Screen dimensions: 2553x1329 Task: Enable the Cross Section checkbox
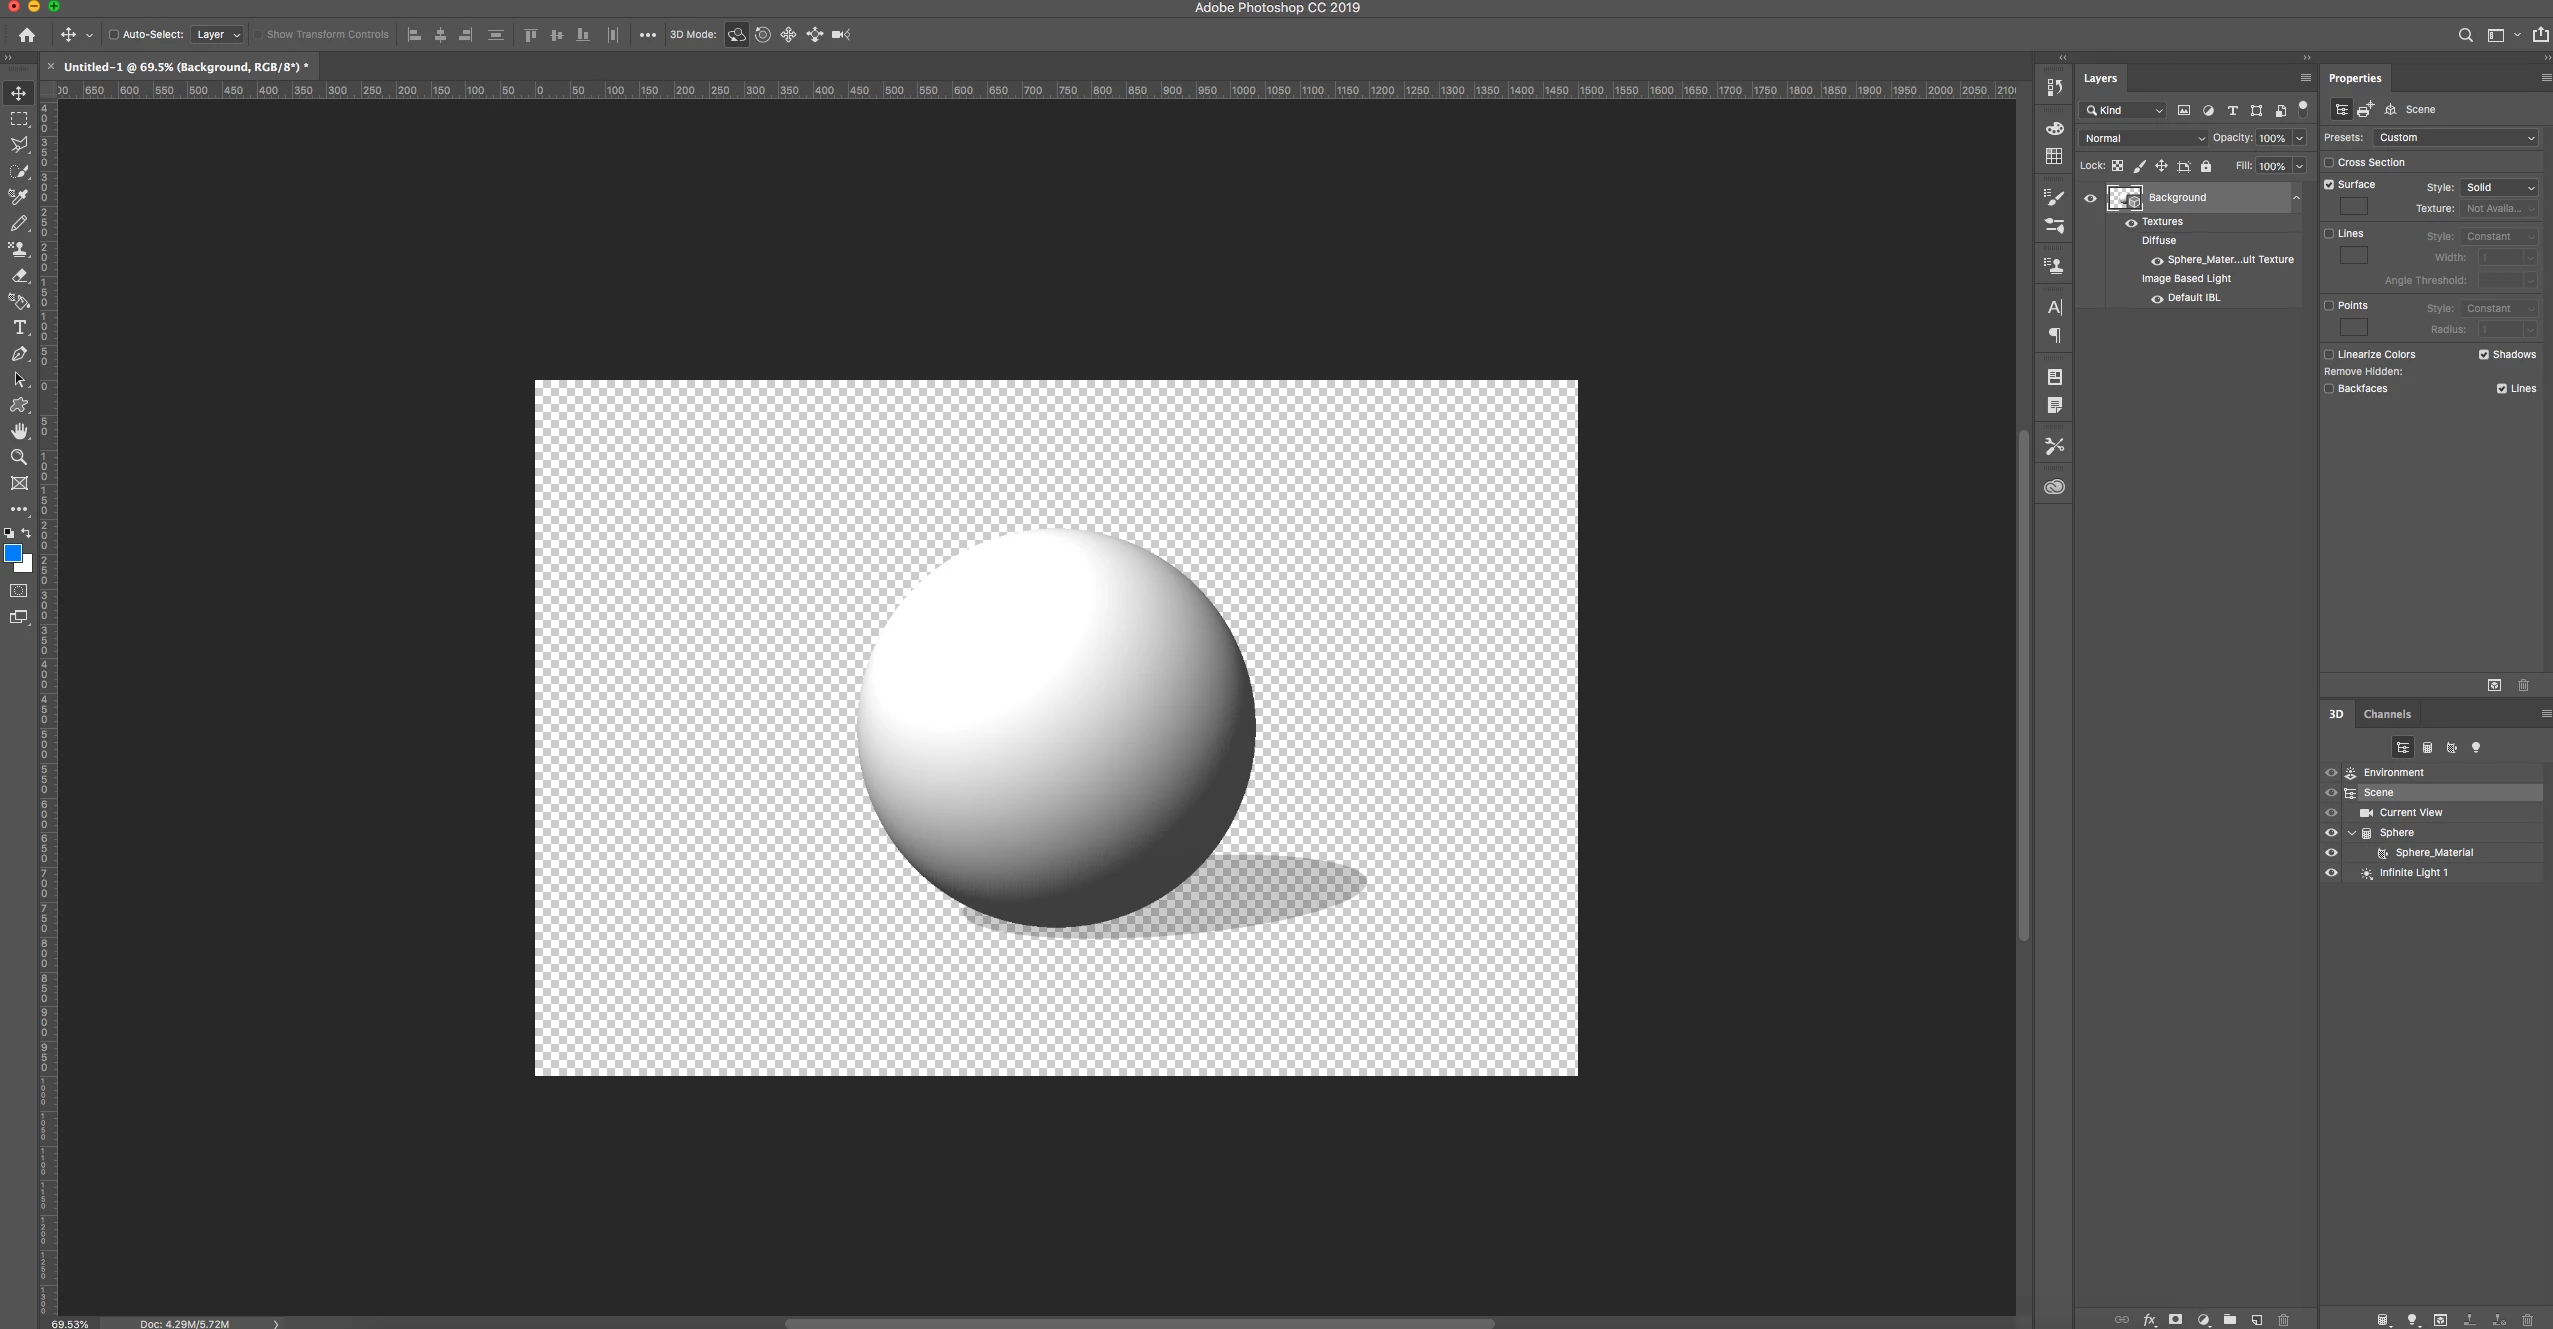click(x=2329, y=163)
